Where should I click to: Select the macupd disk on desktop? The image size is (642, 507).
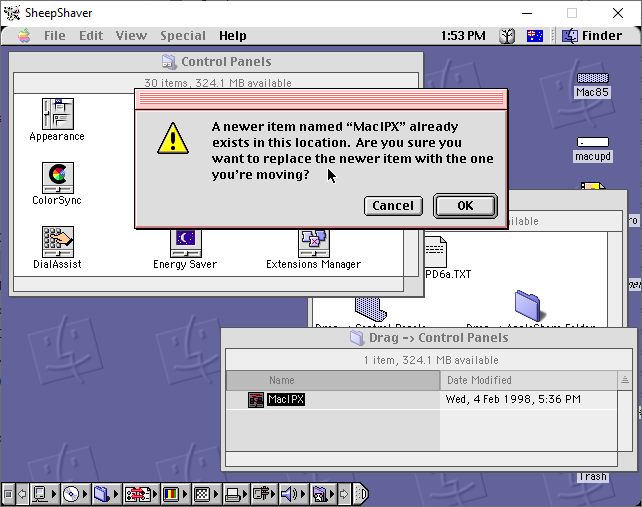[592, 142]
